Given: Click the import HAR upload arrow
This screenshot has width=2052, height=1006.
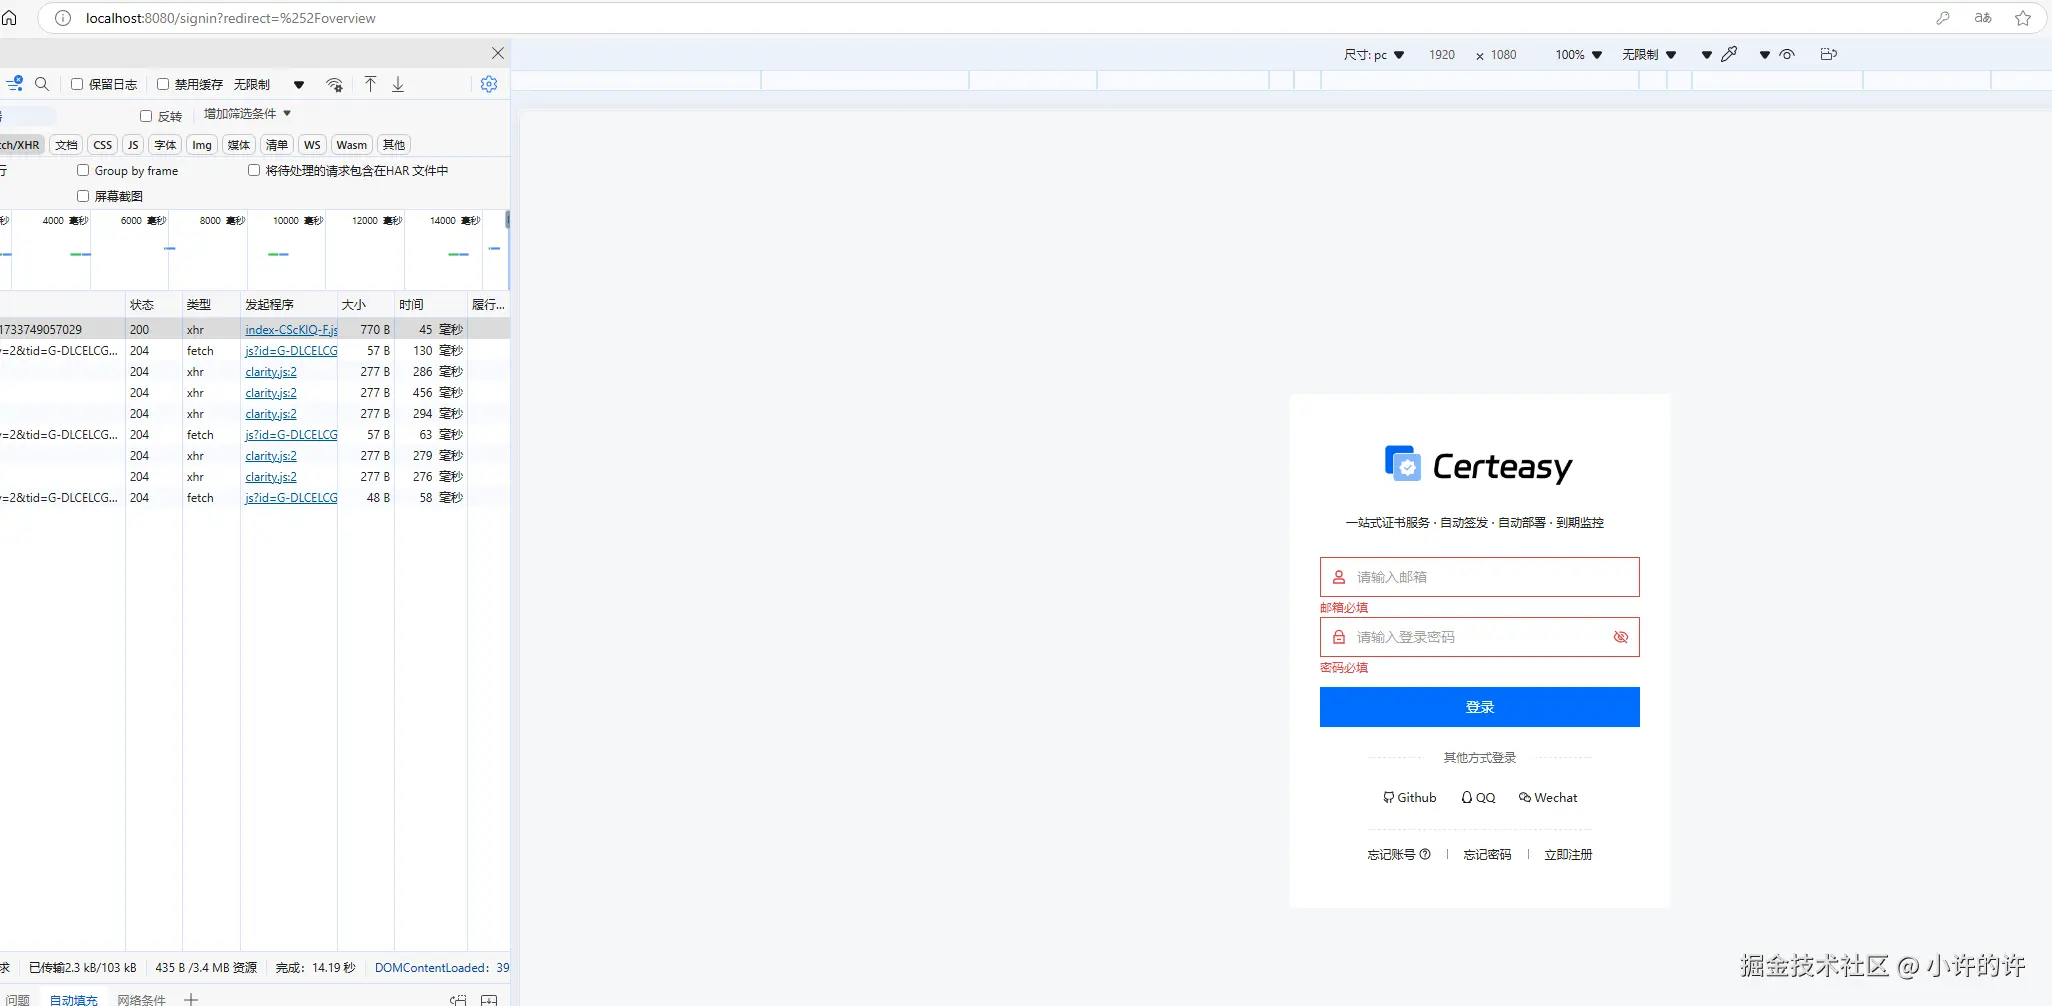Looking at the screenshot, I should (x=370, y=84).
